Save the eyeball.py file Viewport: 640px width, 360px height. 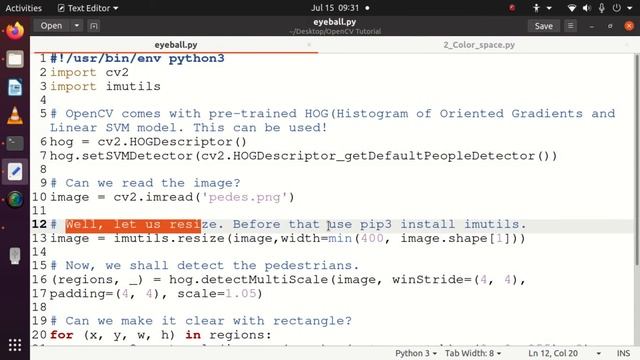coord(544,26)
